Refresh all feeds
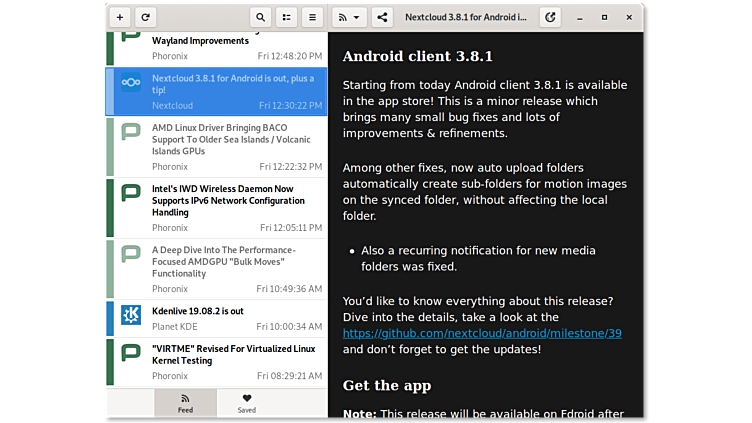752x423 pixels. click(x=146, y=17)
